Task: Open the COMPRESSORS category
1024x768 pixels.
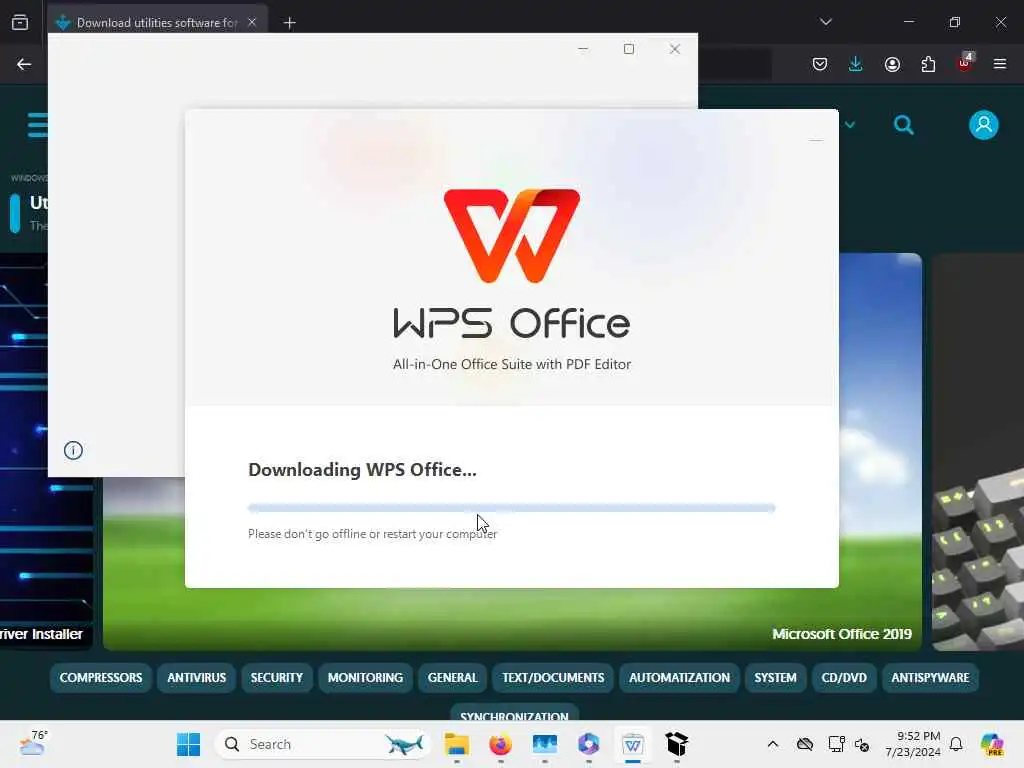Action: click(101, 678)
